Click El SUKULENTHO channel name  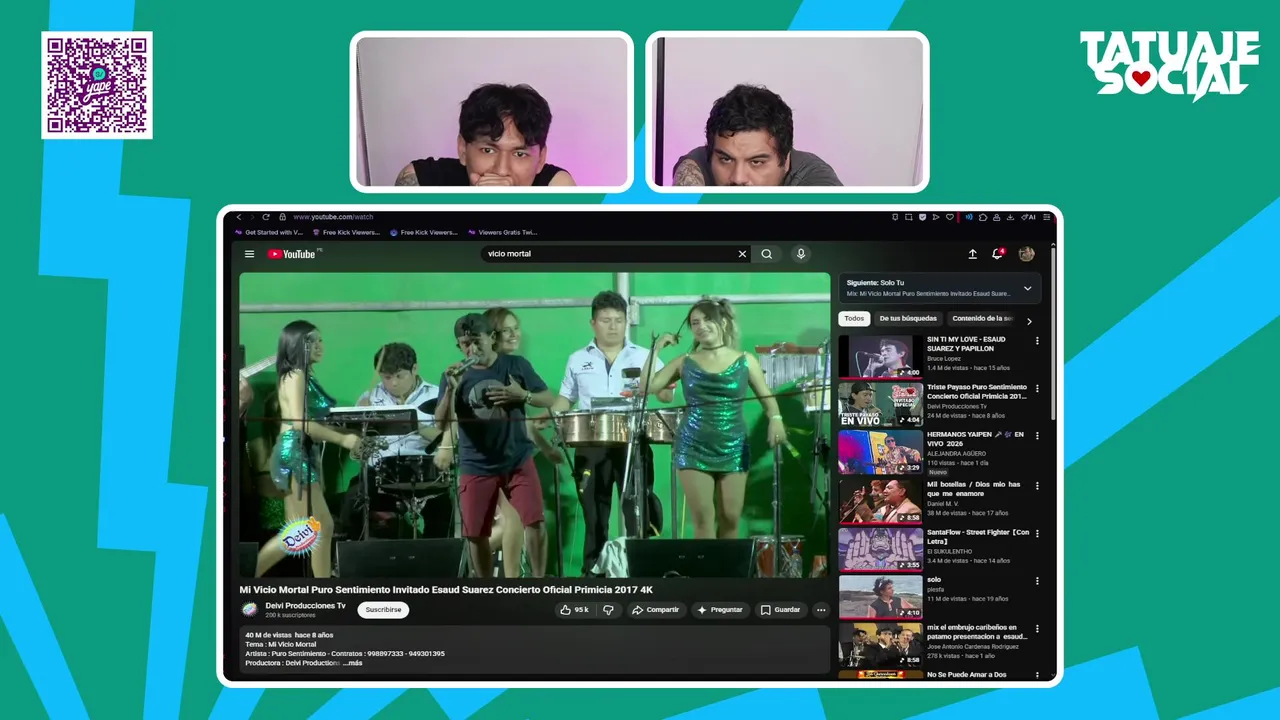pyautogui.click(x=952, y=551)
